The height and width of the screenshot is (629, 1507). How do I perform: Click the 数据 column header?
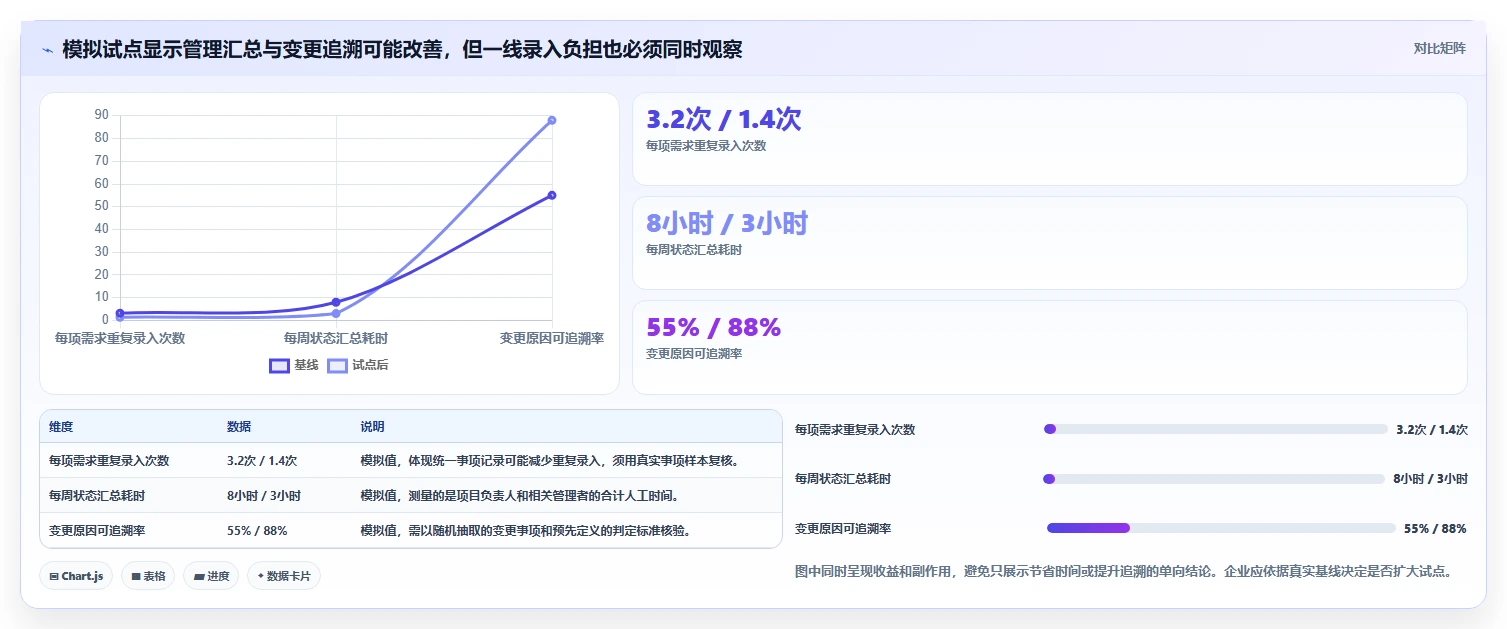[239, 426]
